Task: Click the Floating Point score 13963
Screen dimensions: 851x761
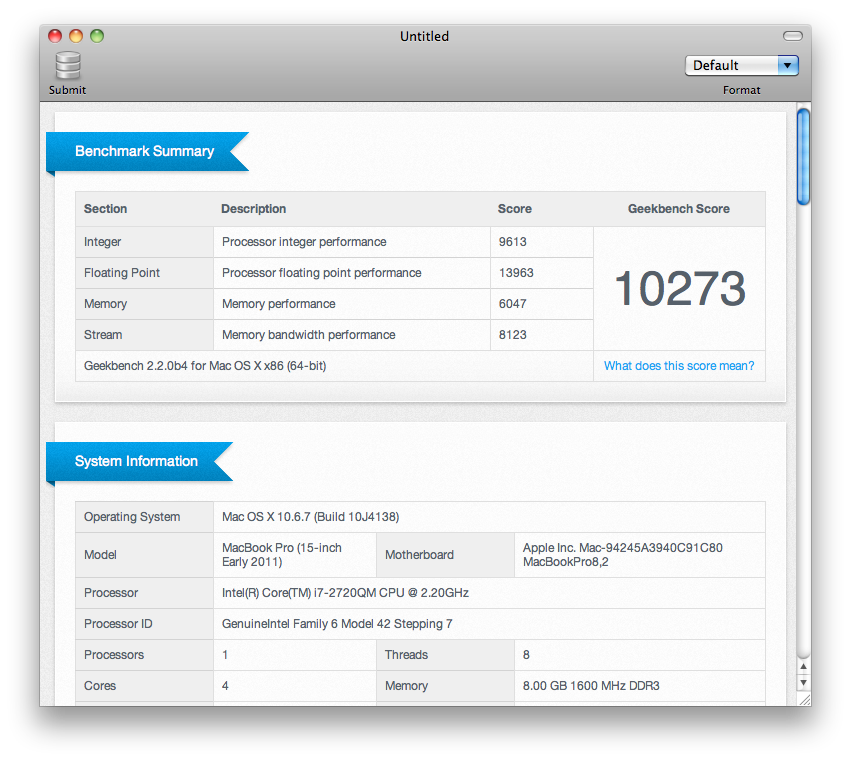Action: (x=516, y=273)
